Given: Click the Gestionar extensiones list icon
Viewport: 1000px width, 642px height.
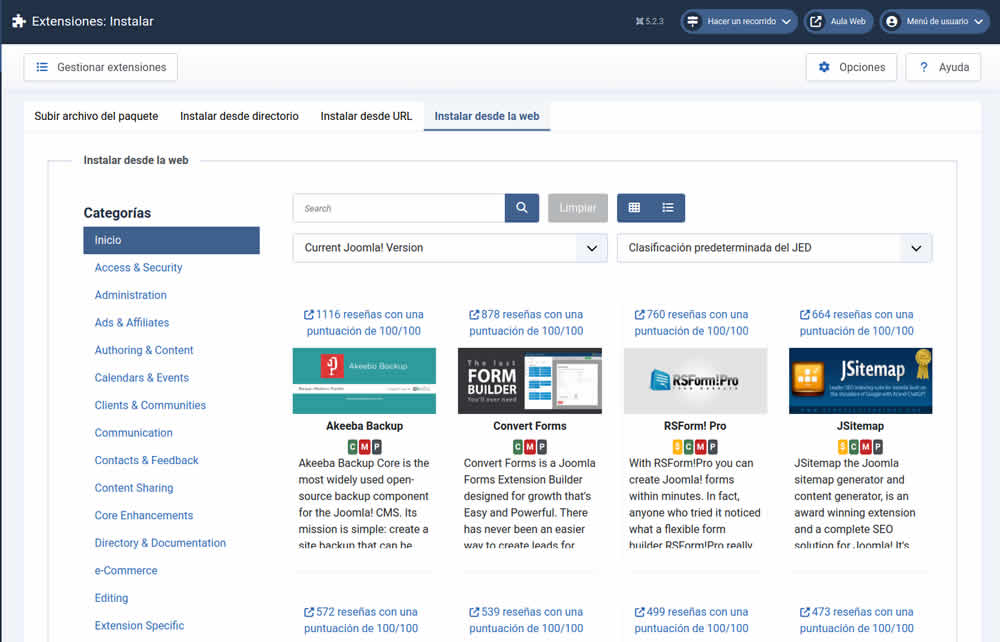Looking at the screenshot, I should point(41,67).
